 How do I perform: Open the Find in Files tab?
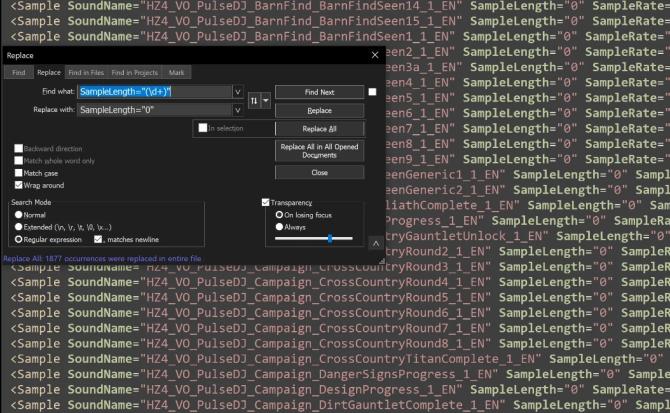[x=86, y=73]
